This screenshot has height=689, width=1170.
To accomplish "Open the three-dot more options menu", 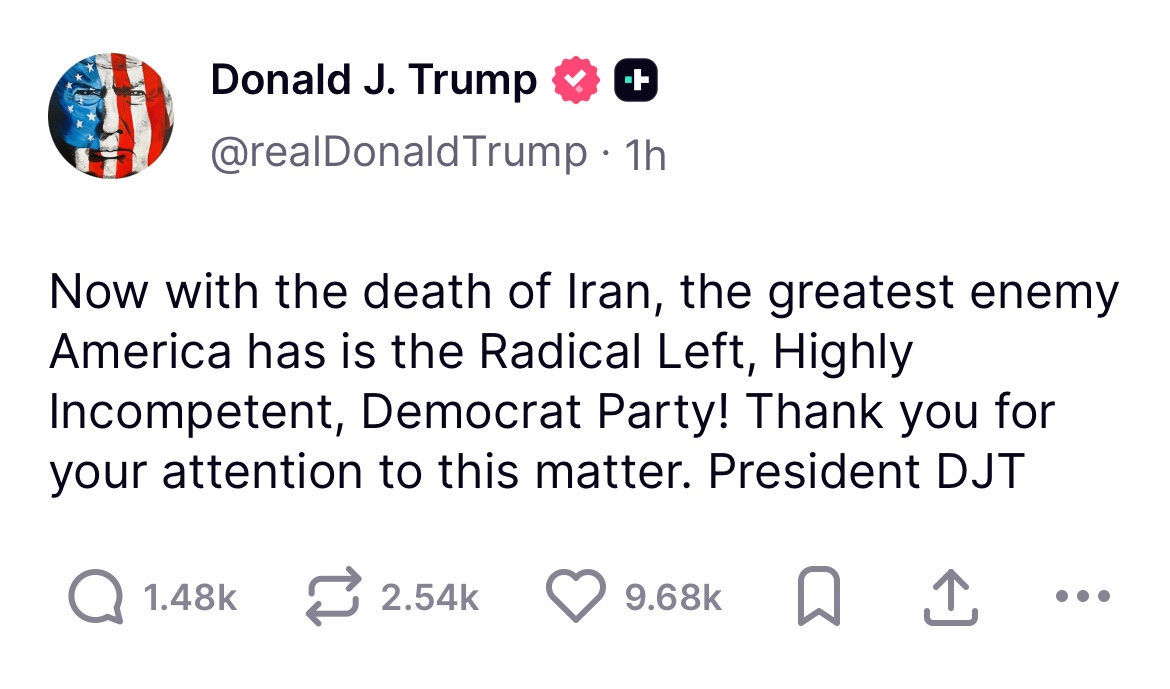I will [x=1081, y=598].
